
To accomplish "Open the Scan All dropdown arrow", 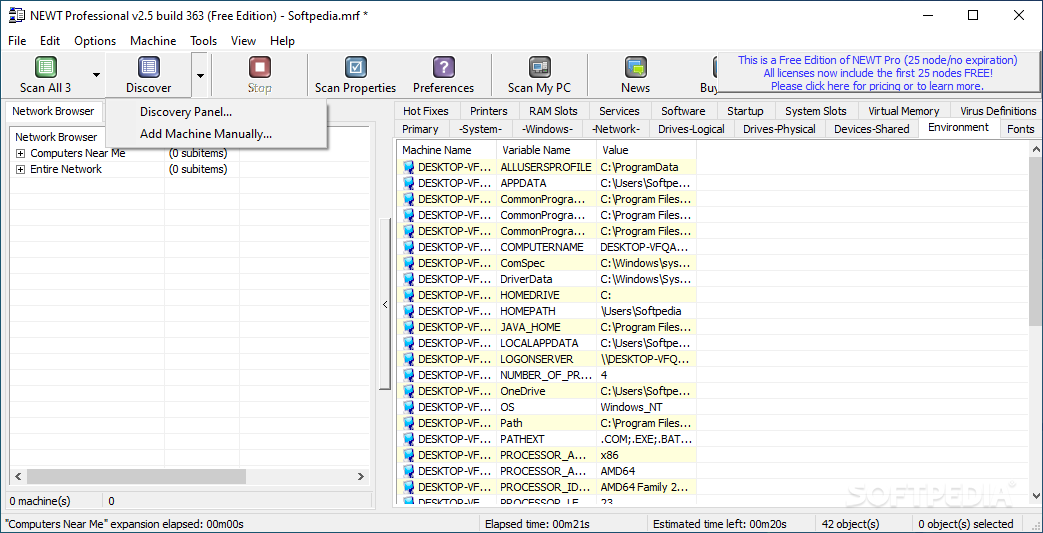I will pos(96,75).
